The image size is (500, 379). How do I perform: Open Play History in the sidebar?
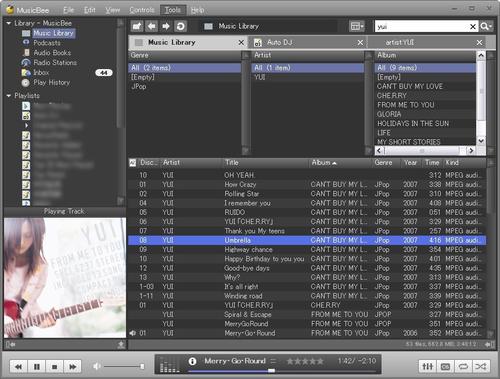pyautogui.click(x=51, y=82)
